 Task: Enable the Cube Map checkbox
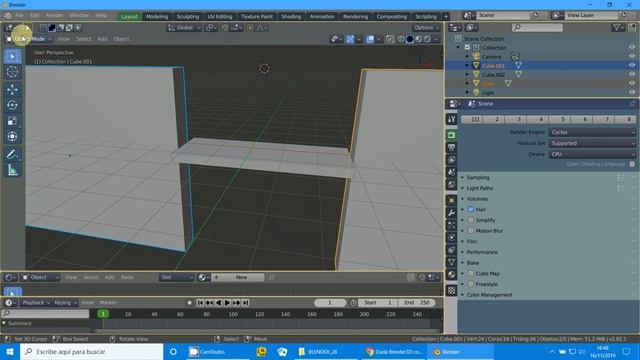(x=471, y=273)
